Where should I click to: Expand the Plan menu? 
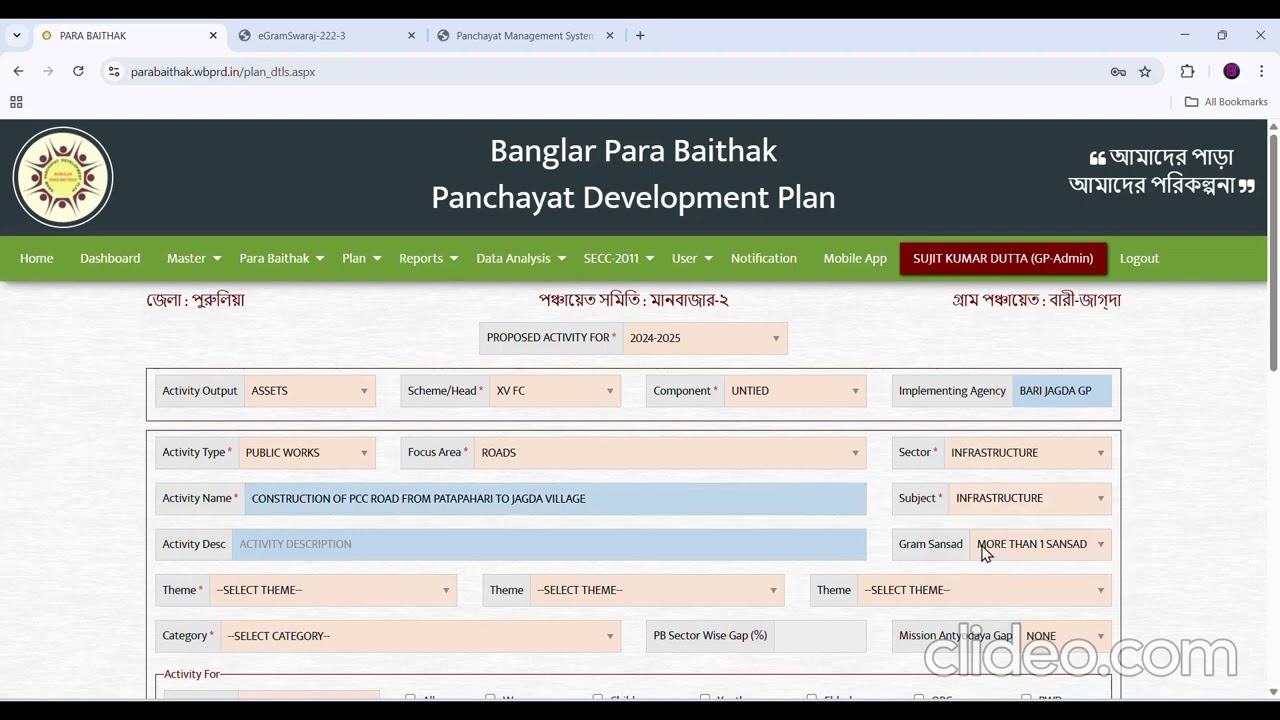click(x=362, y=258)
